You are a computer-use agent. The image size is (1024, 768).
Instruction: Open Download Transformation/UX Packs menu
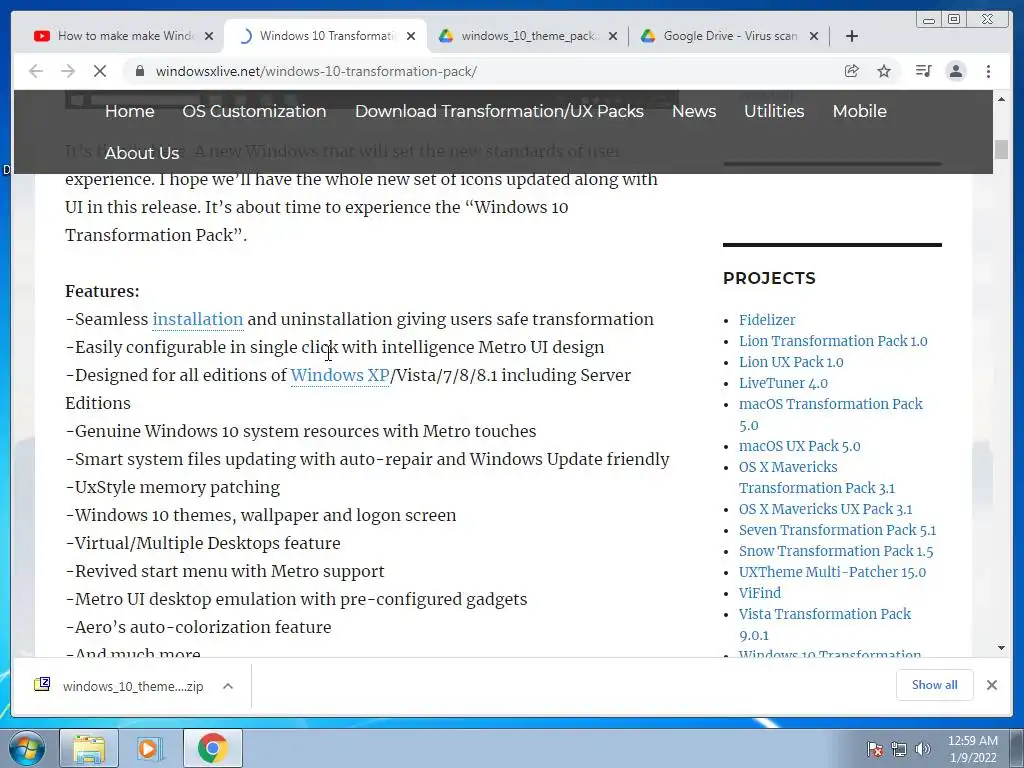[x=499, y=111]
